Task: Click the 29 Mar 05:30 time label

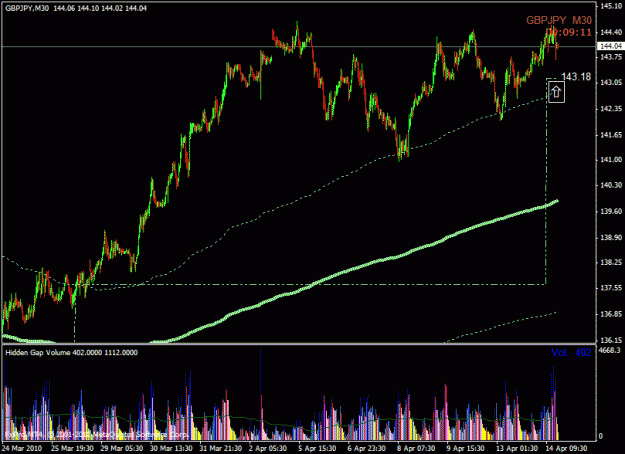Action: click(x=122, y=448)
